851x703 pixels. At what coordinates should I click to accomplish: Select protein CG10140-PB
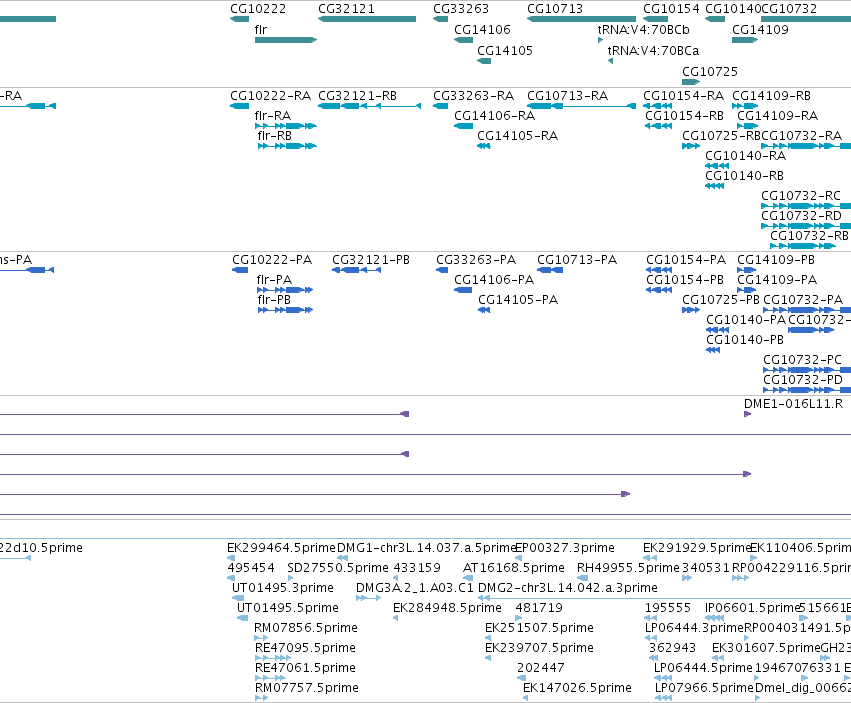tap(713, 350)
